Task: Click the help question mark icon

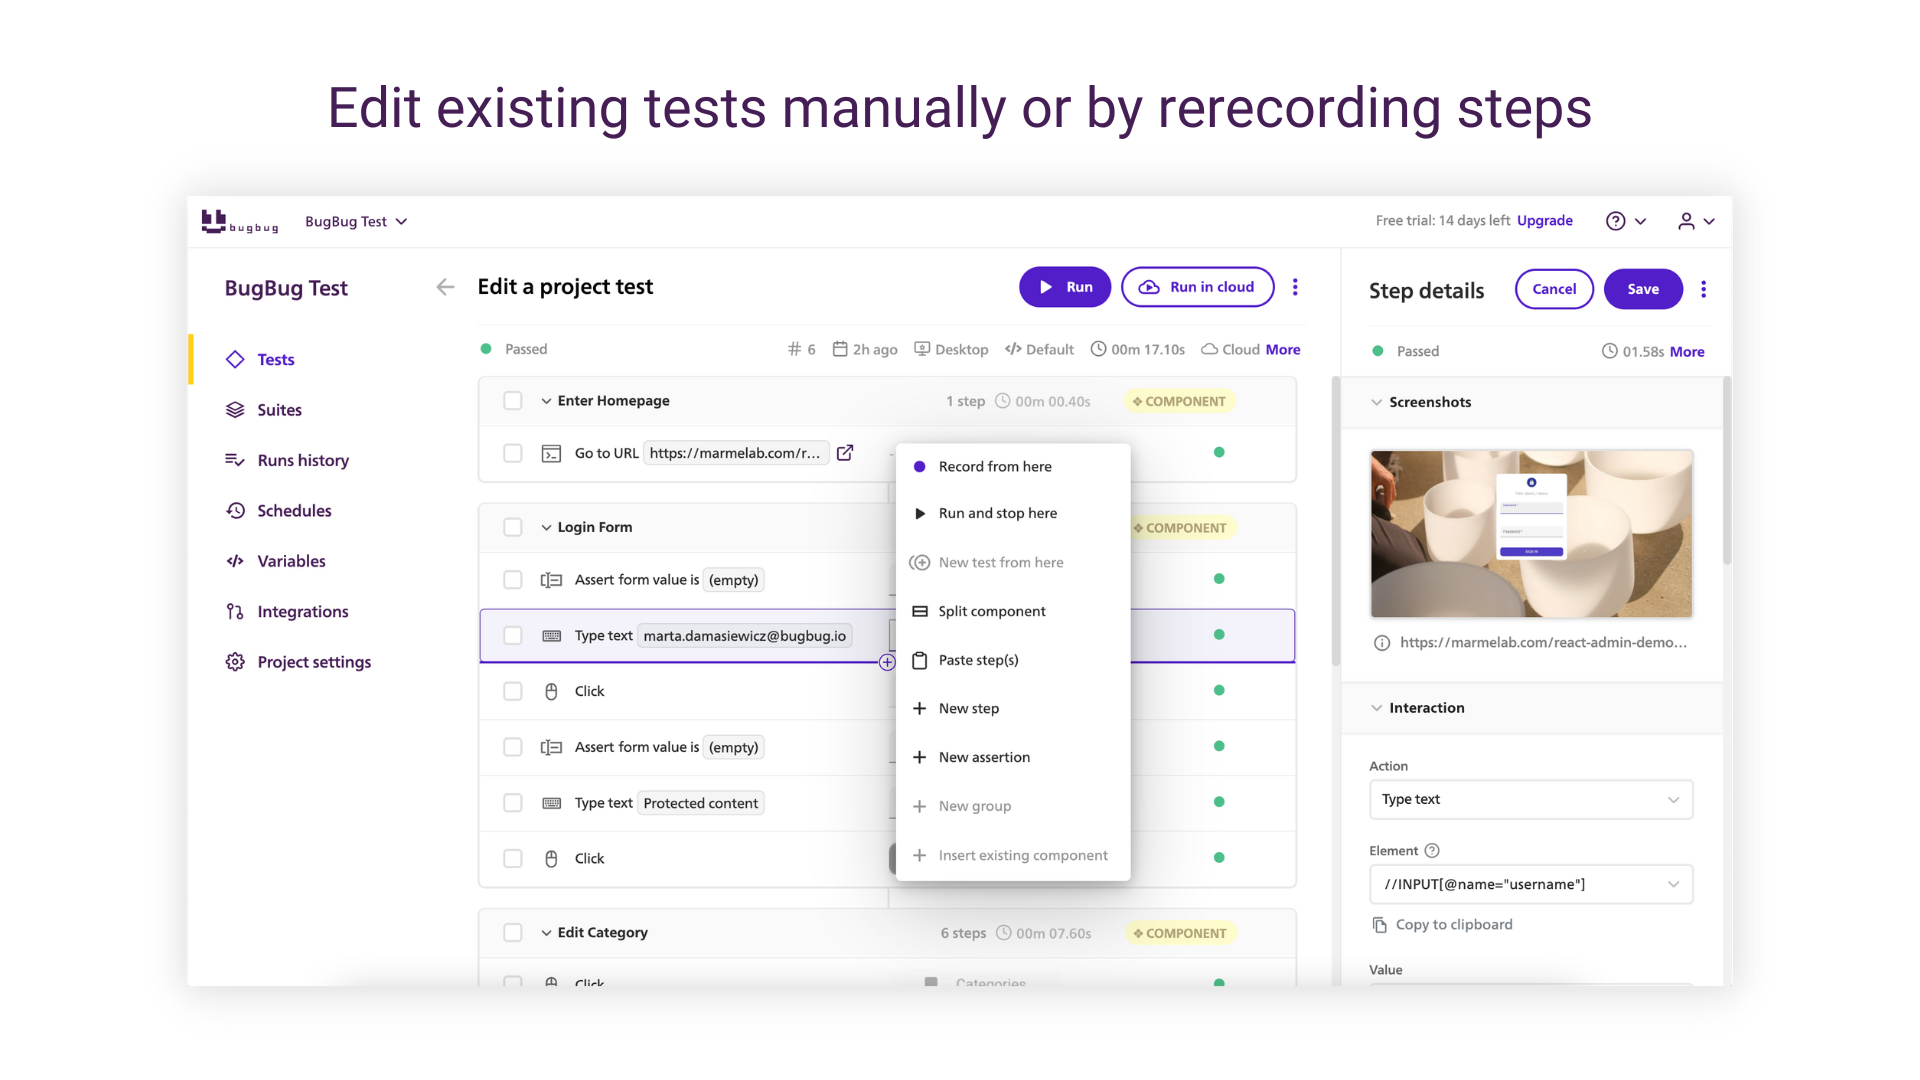Action: 1615,221
